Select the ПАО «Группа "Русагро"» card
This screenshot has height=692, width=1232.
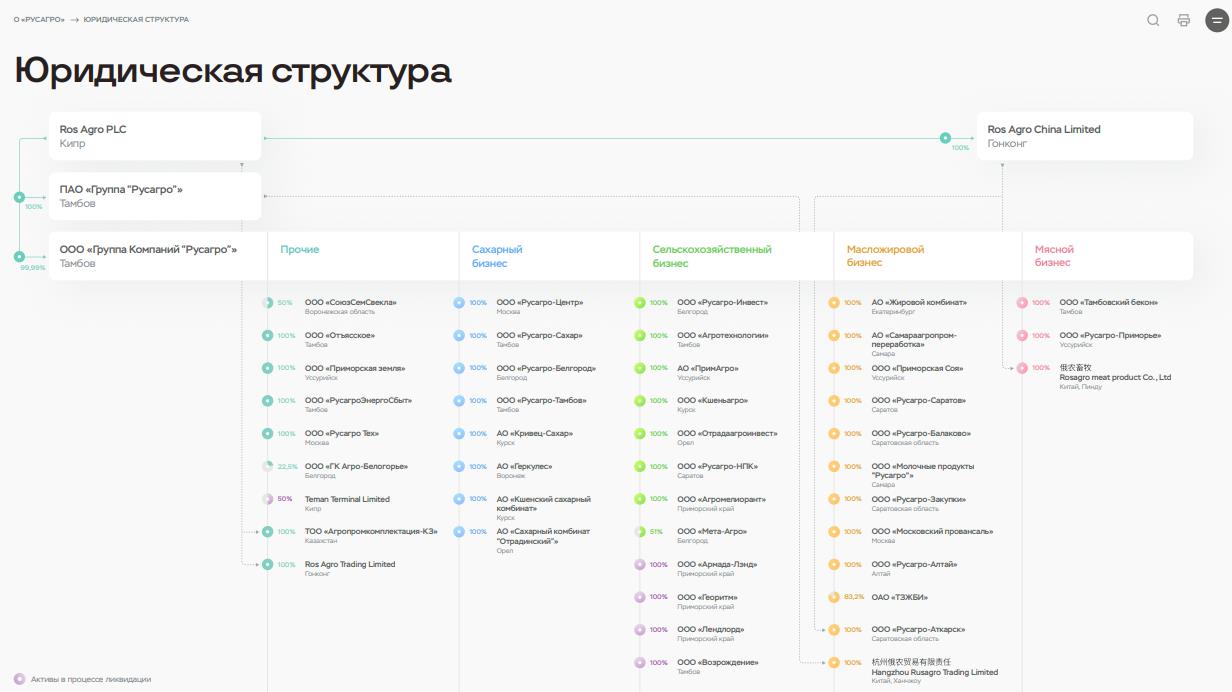click(x=155, y=196)
